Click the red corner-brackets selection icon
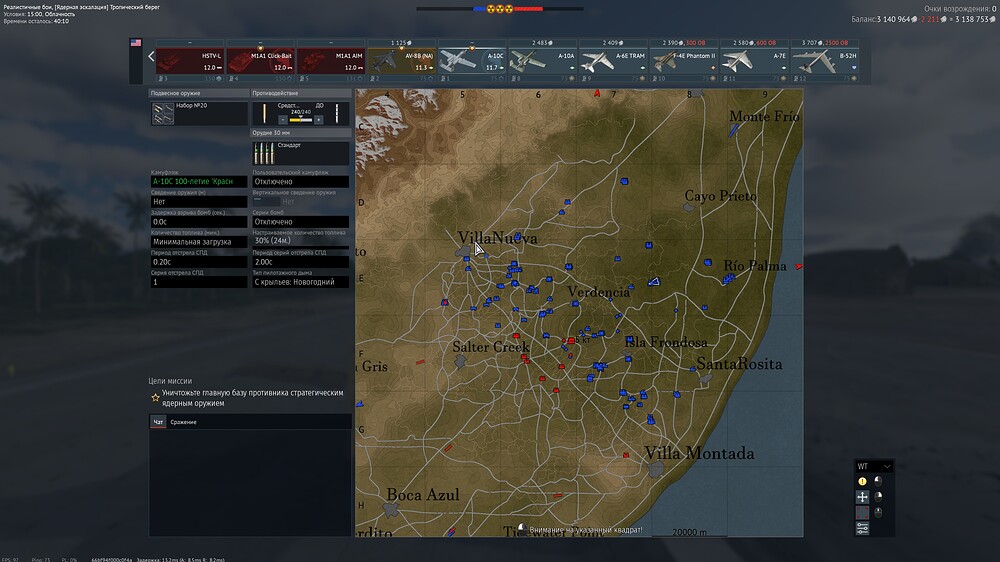The image size is (1000, 562). [x=862, y=513]
